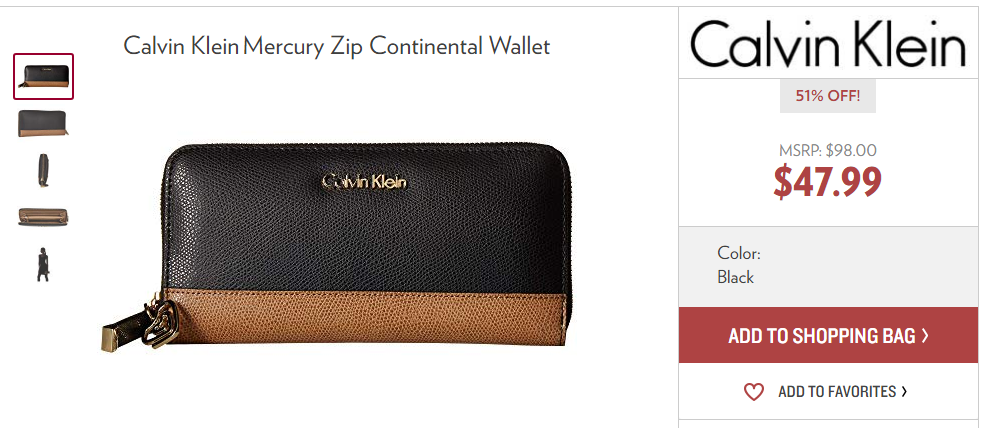The image size is (984, 428).
Task: Show the back-view wallet thumbnail
Action: [x=43, y=124]
